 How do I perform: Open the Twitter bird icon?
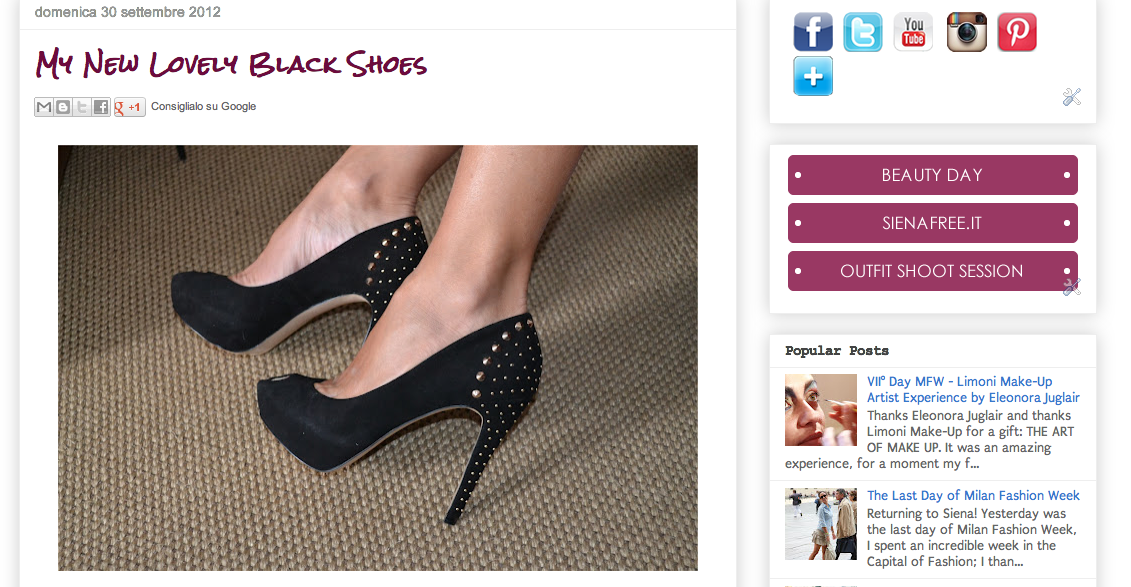tap(863, 32)
